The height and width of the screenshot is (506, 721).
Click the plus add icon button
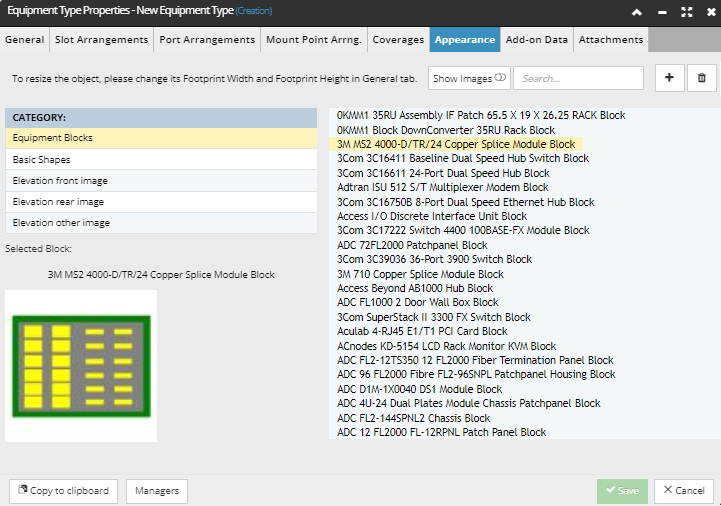[x=670, y=78]
